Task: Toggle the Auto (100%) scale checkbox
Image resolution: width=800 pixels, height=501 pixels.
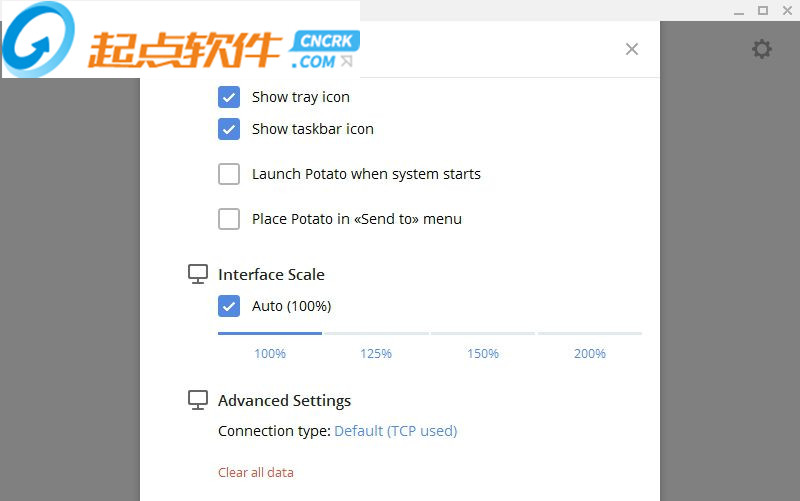Action: tap(229, 306)
